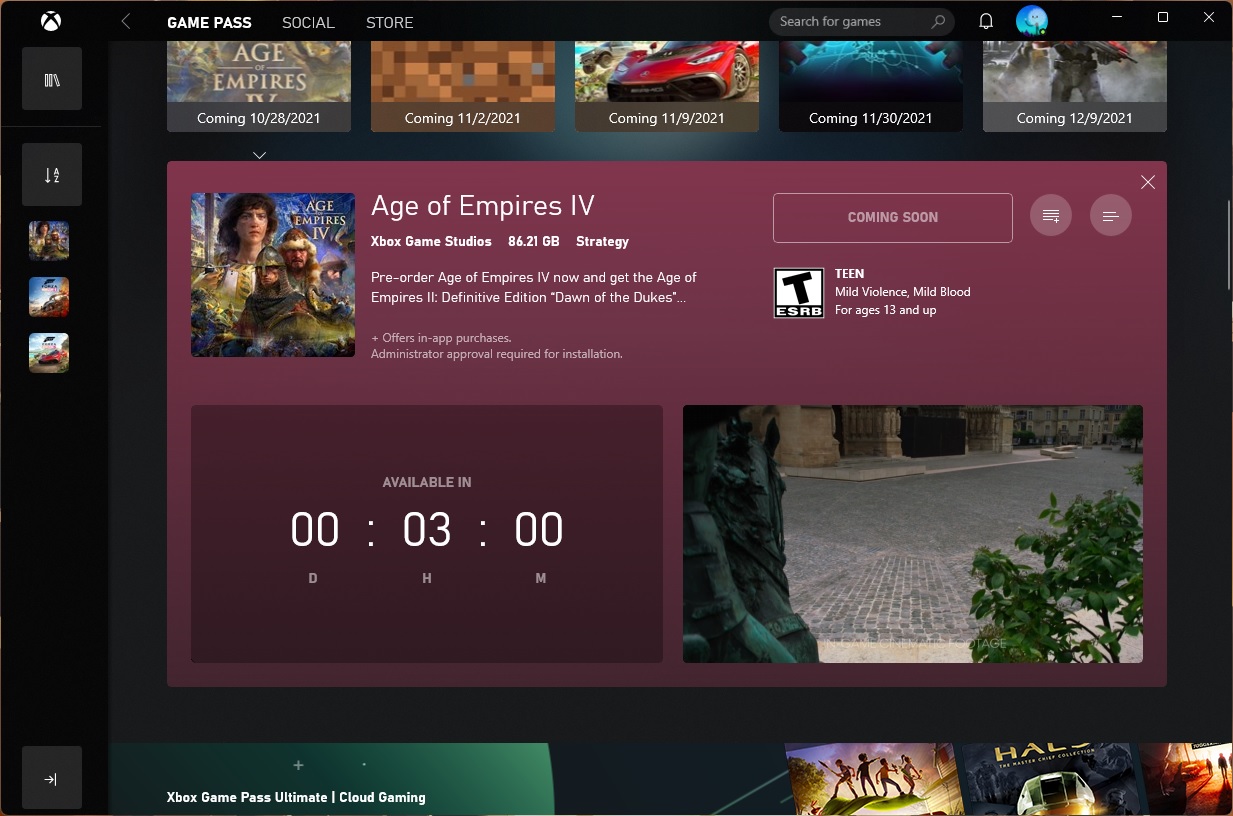The width and height of the screenshot is (1233, 816).
Task: Focus the Search for games field
Action: pos(862,21)
